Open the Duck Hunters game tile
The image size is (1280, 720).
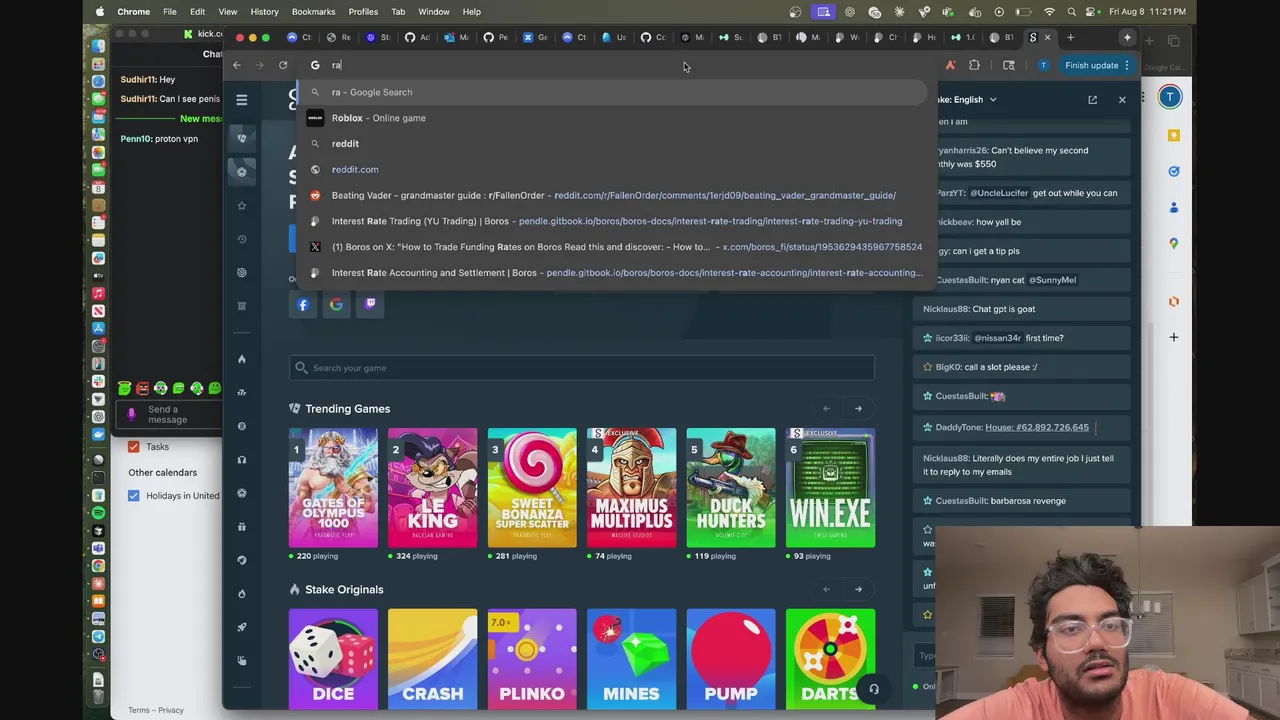731,488
